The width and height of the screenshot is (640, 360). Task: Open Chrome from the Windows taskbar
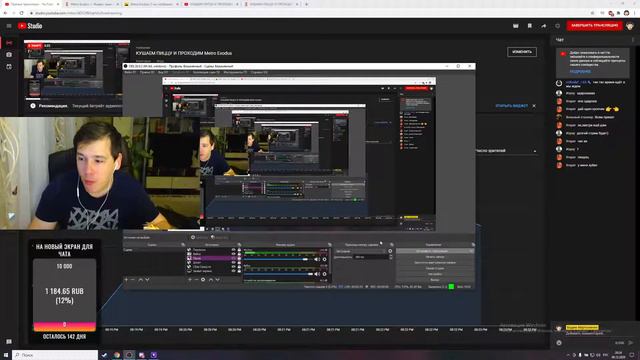click(x=117, y=355)
